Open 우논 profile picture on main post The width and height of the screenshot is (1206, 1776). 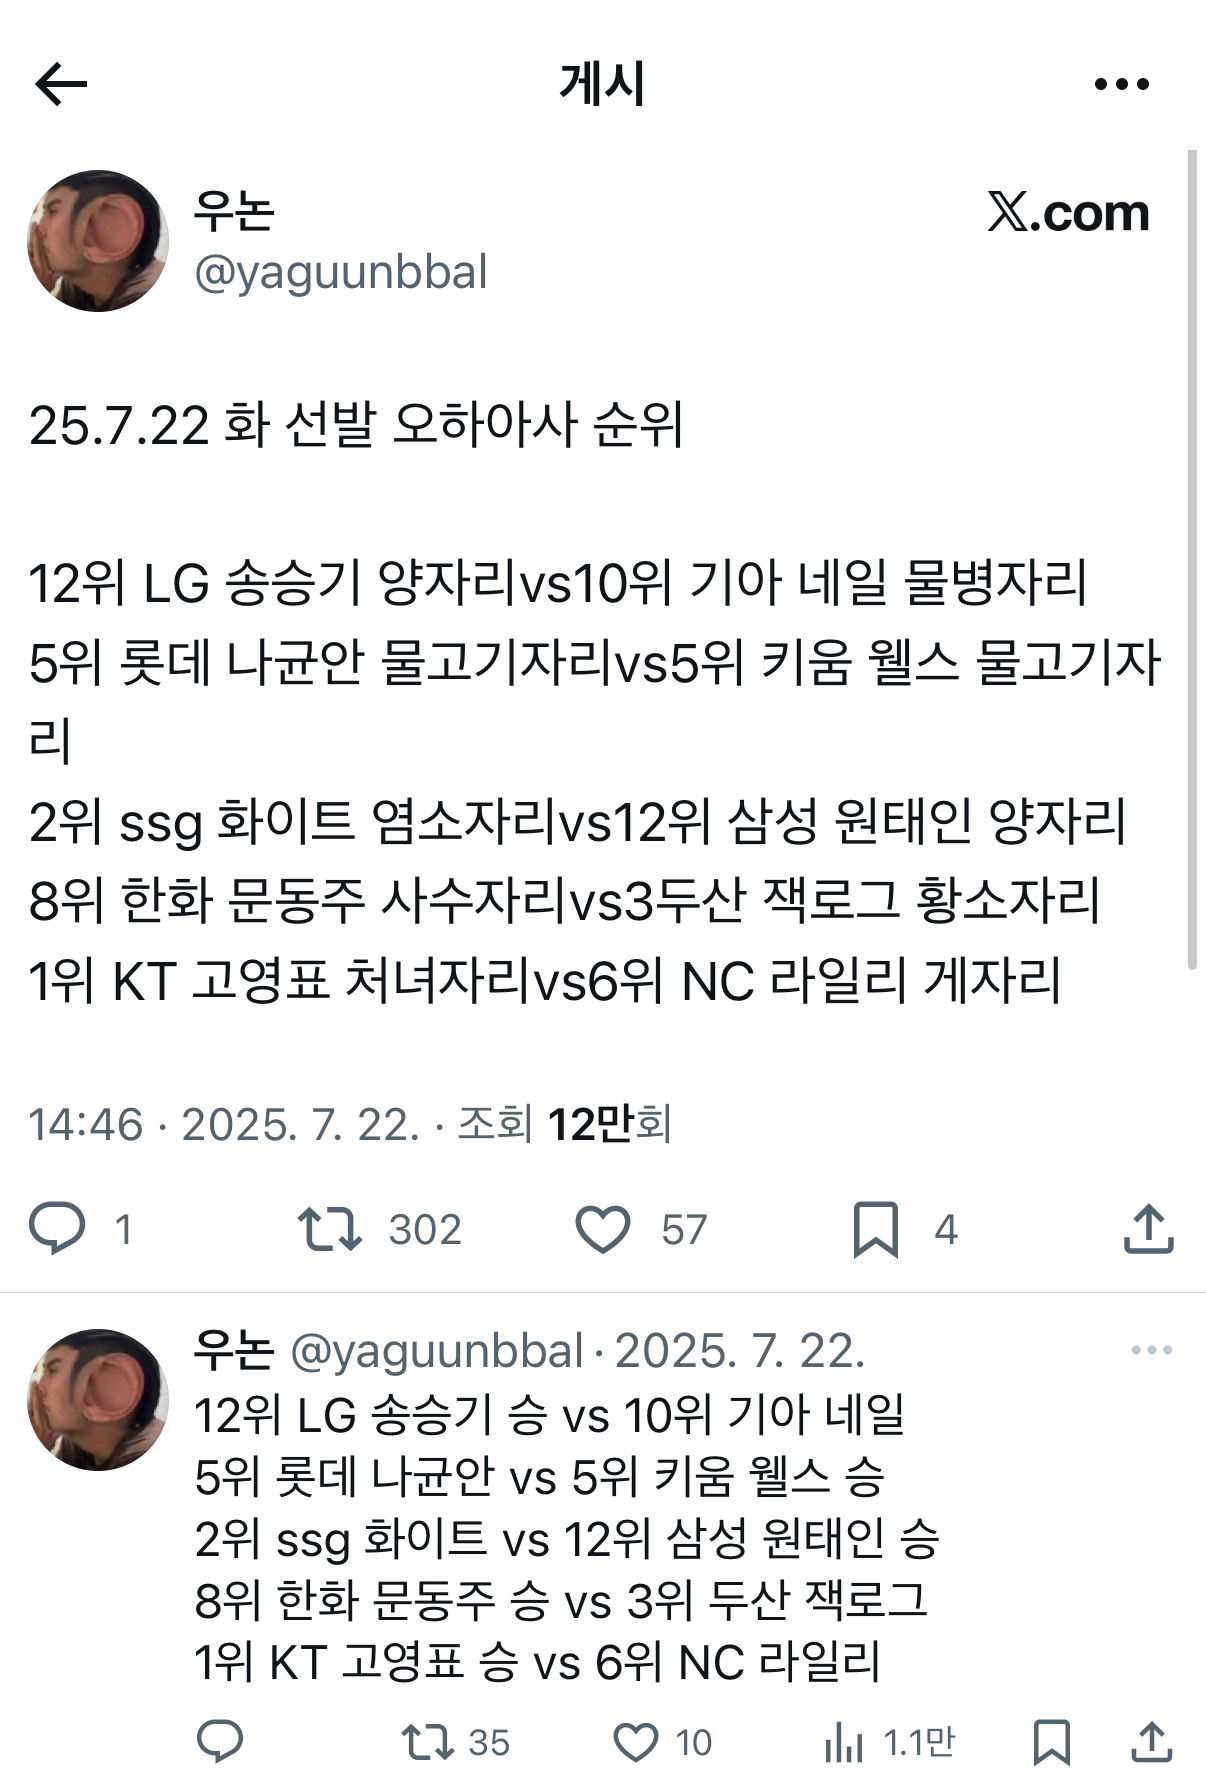98,241
